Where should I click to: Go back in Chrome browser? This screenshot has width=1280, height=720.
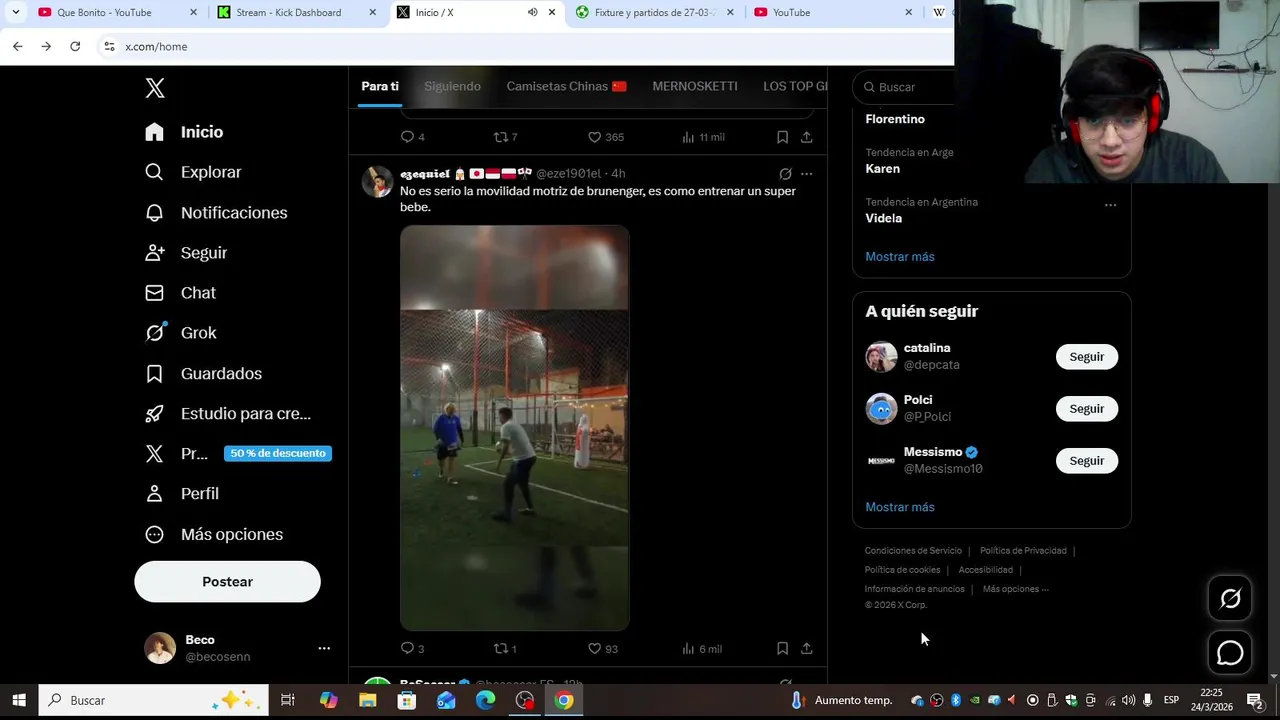18,46
